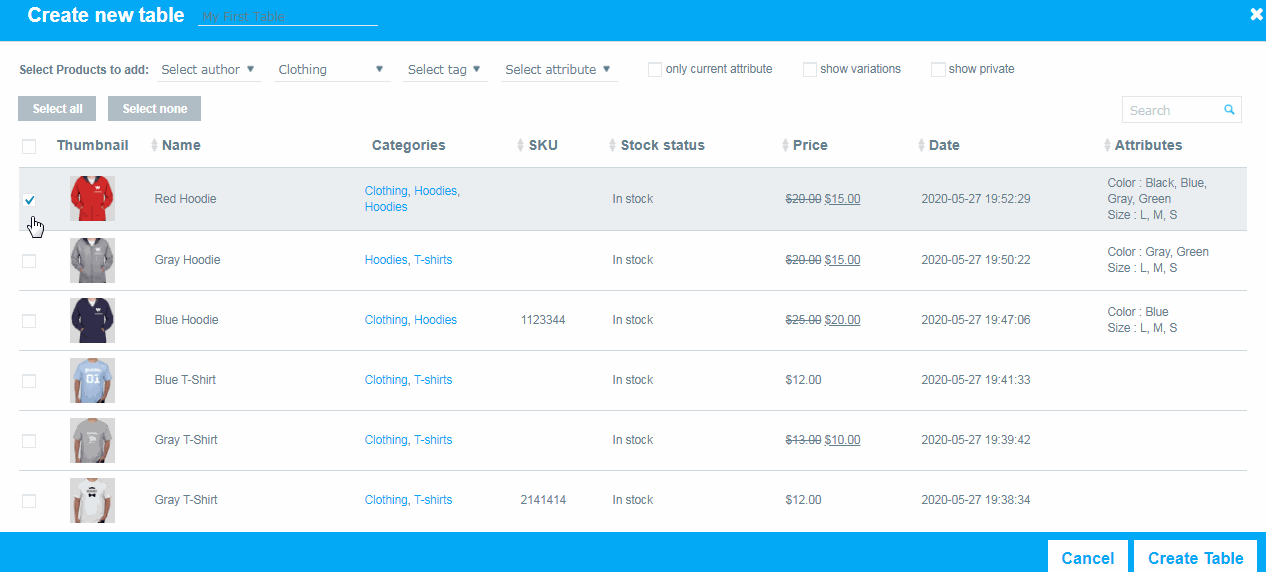Click the Gray Hoodie thumbnail
The height and width of the screenshot is (572, 1266).
point(92,260)
